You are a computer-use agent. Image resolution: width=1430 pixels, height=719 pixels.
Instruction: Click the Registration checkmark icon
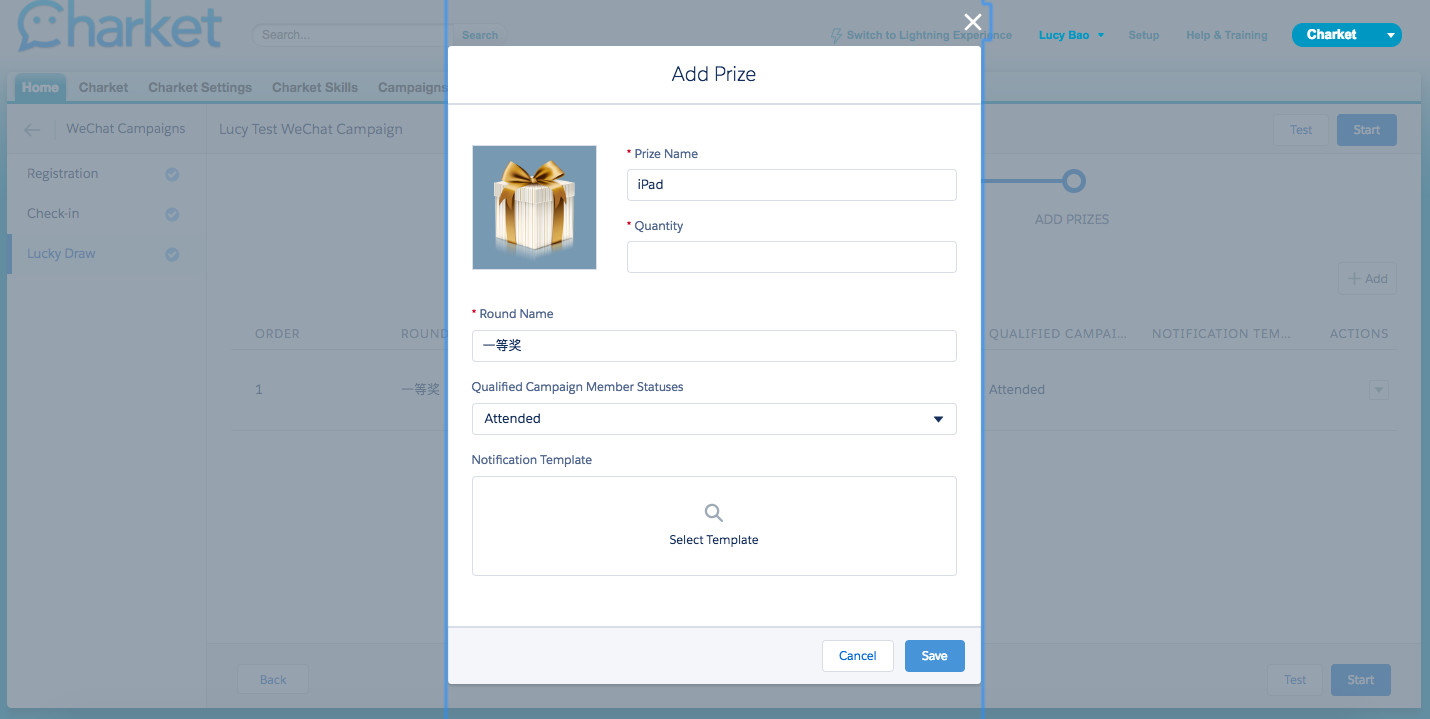(x=172, y=174)
